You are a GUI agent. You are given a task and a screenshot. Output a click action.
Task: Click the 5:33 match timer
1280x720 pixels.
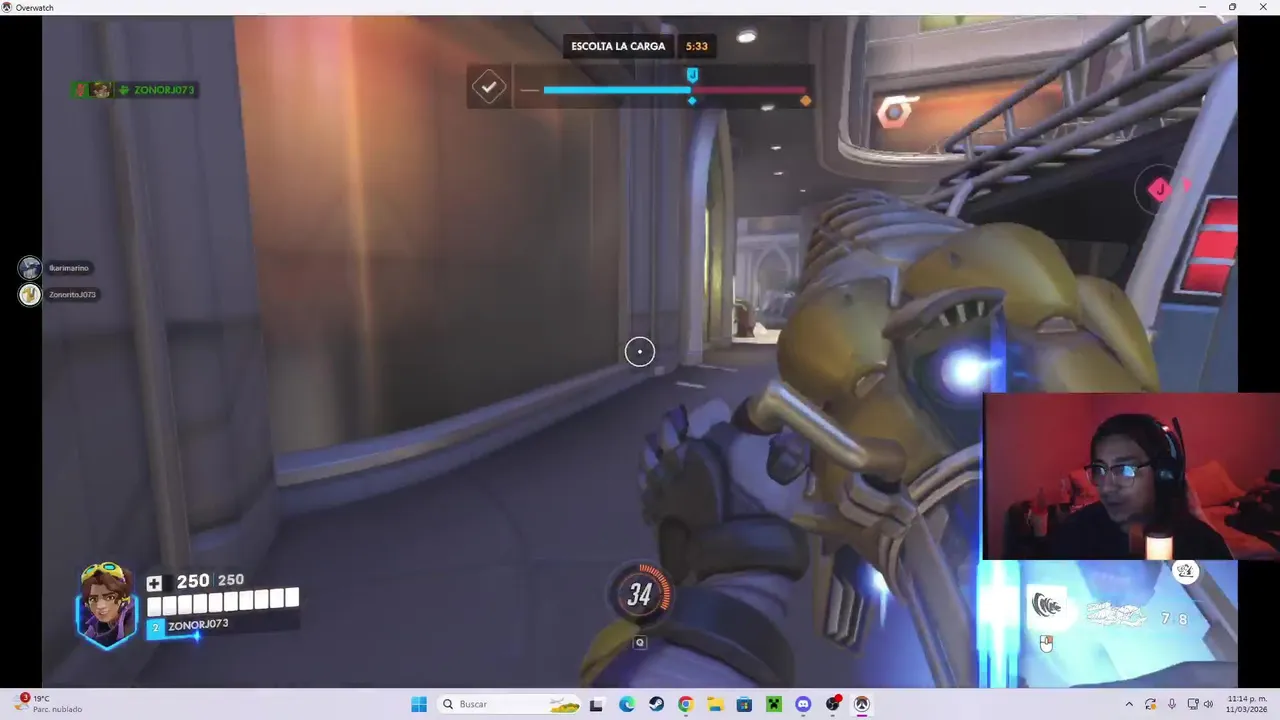(x=696, y=46)
